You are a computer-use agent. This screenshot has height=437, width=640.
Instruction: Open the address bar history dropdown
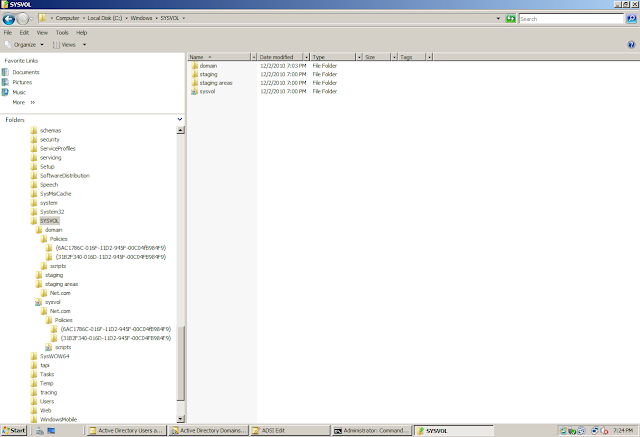(498, 18)
